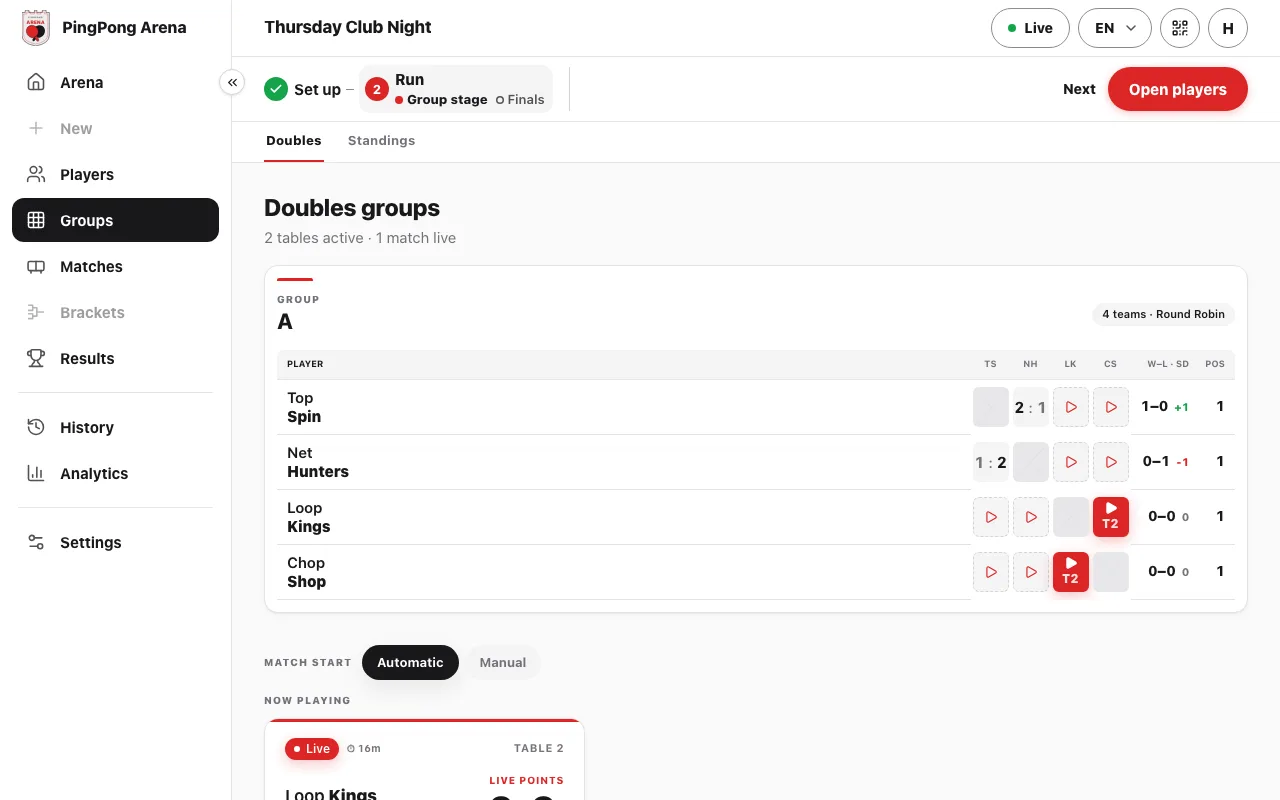Start Chop Shop vs Top Spin match
Screen dimensions: 1280x800
click(x=991, y=572)
